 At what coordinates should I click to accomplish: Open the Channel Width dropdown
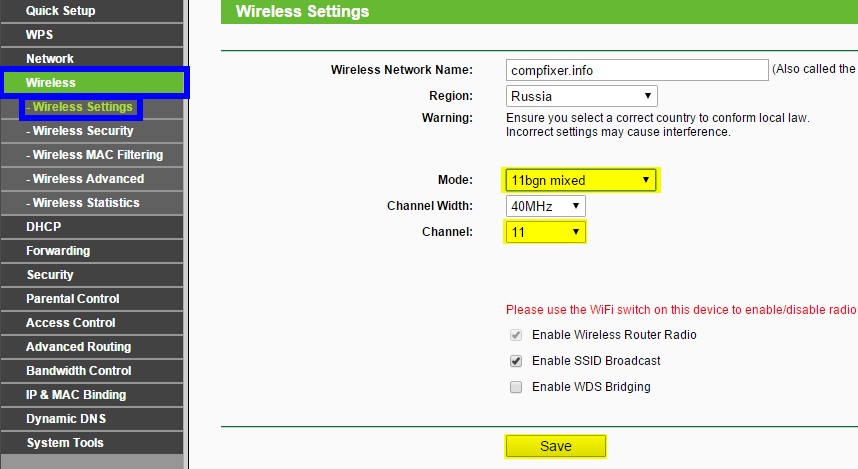[545, 206]
